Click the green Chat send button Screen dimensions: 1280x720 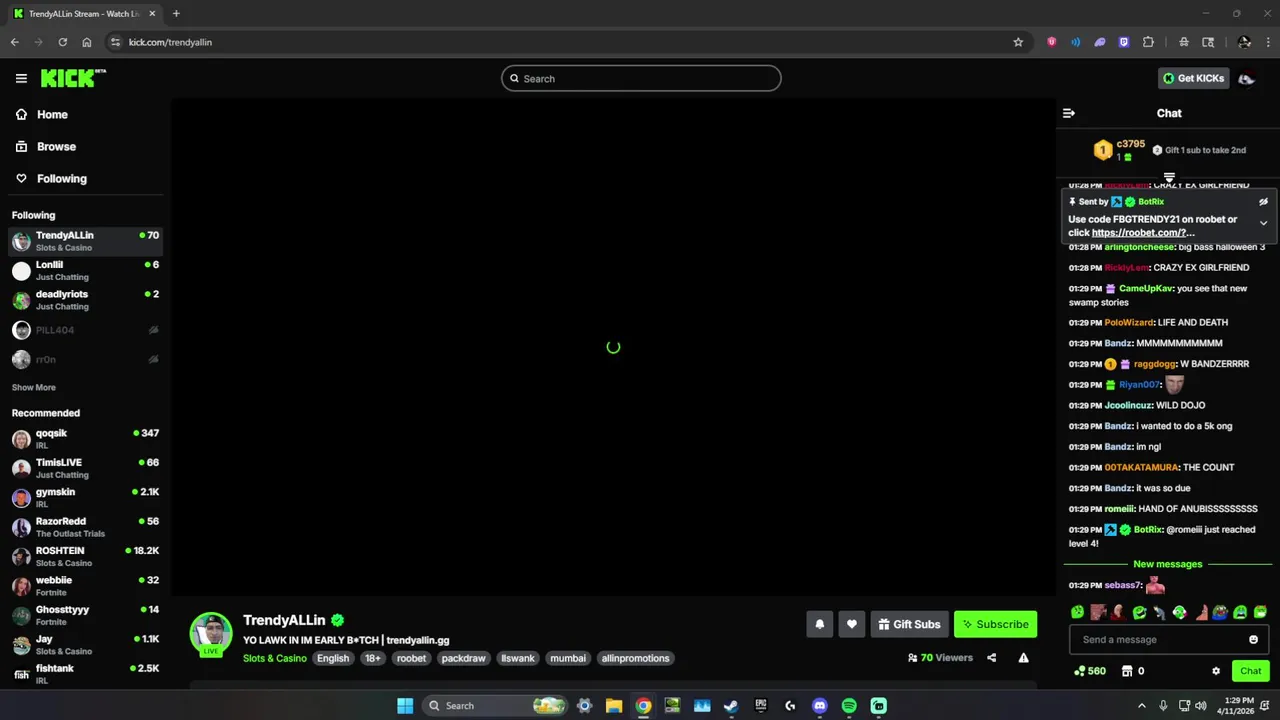tap(1250, 671)
